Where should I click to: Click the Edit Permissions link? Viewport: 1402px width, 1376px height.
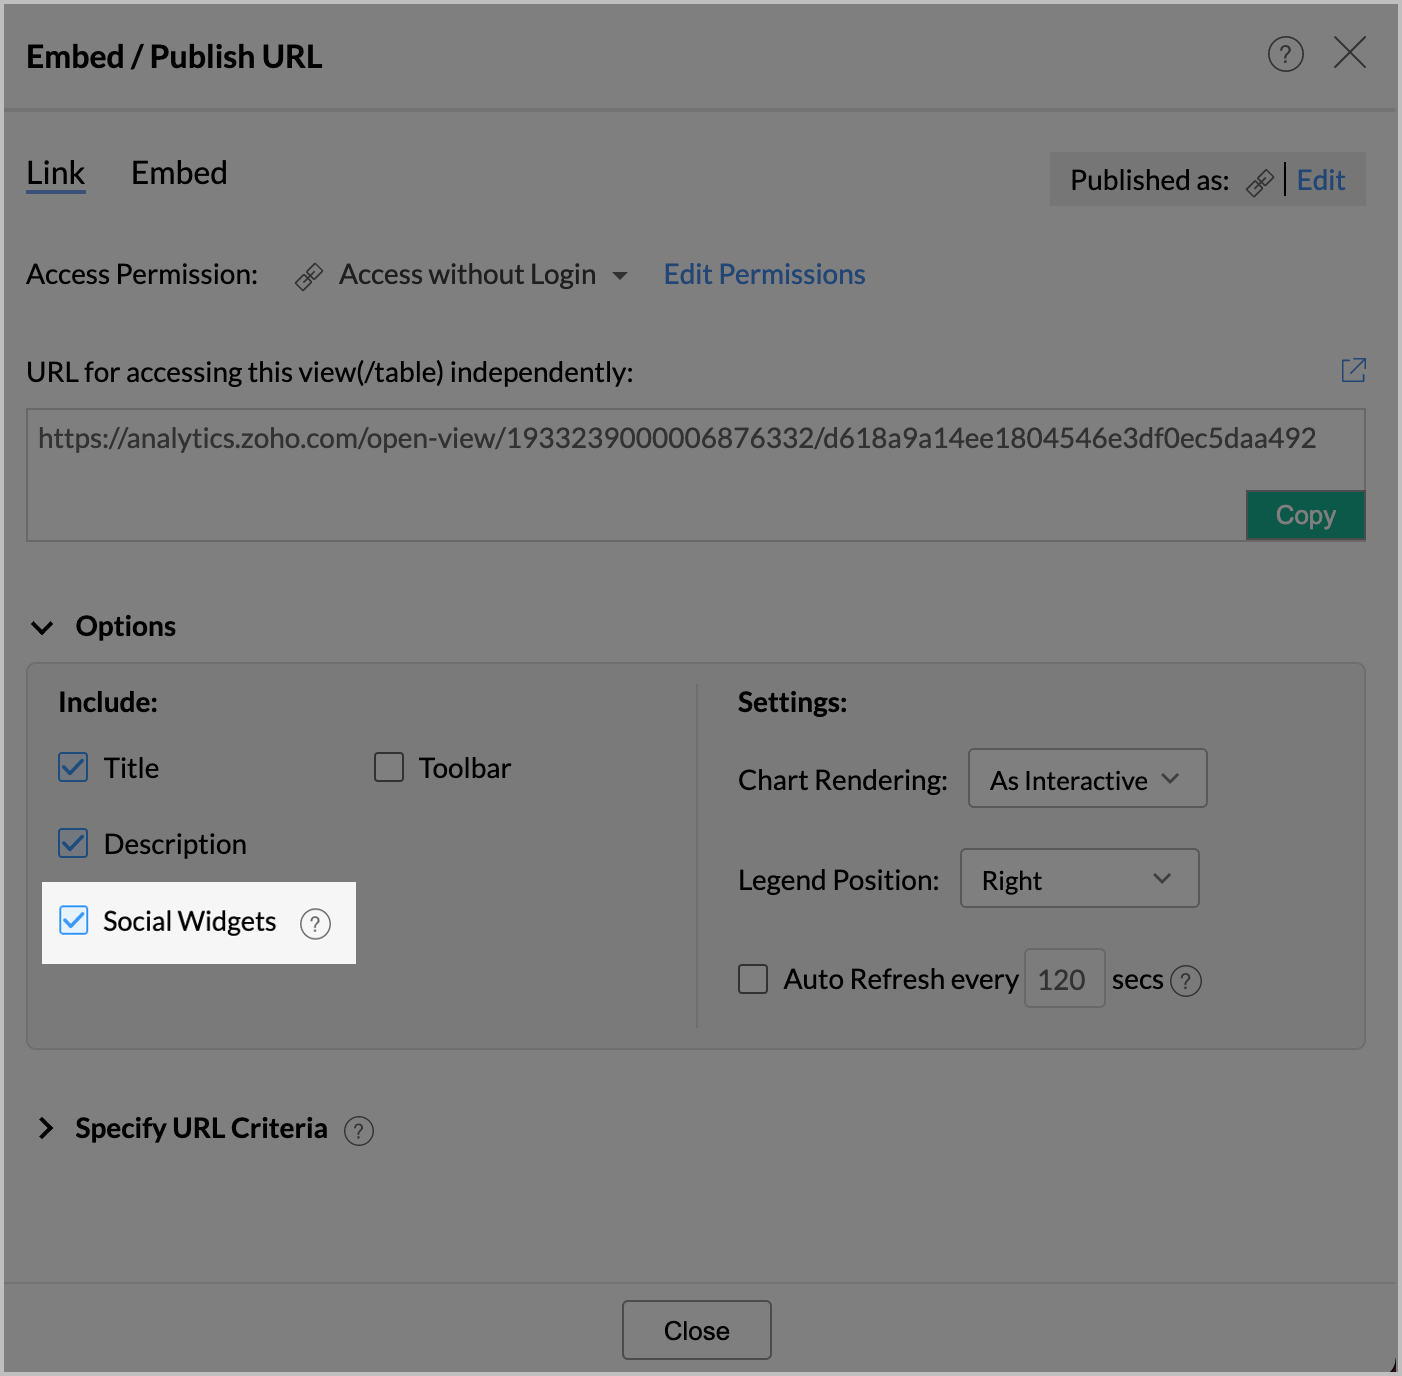(764, 275)
